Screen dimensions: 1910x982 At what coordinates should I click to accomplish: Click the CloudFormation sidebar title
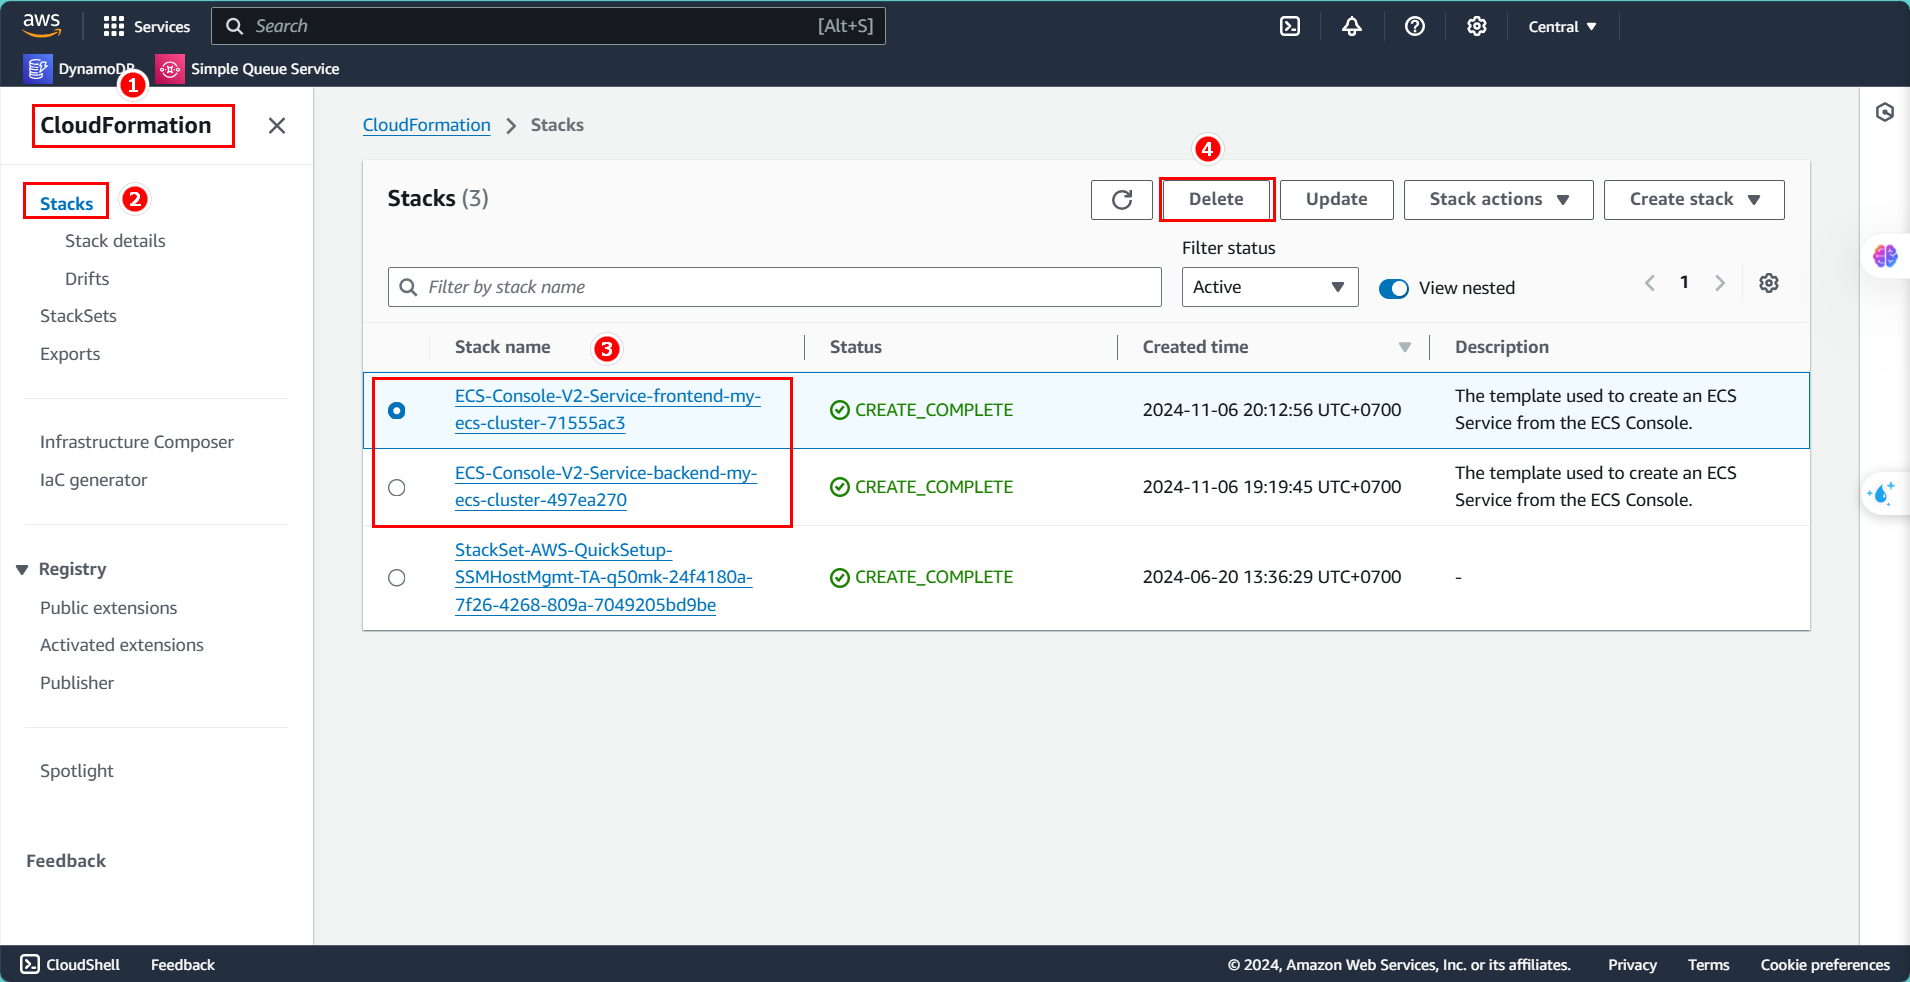126,125
